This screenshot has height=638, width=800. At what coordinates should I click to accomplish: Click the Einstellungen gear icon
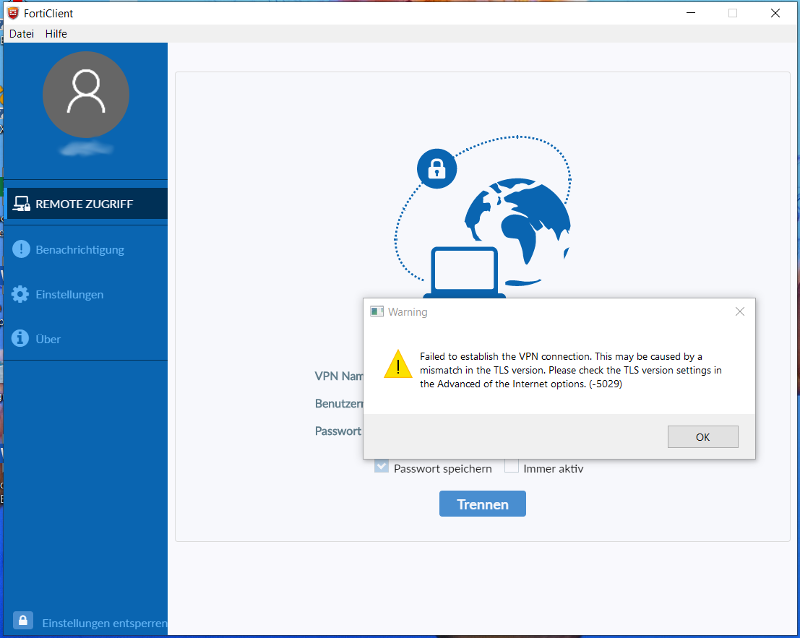[20, 294]
